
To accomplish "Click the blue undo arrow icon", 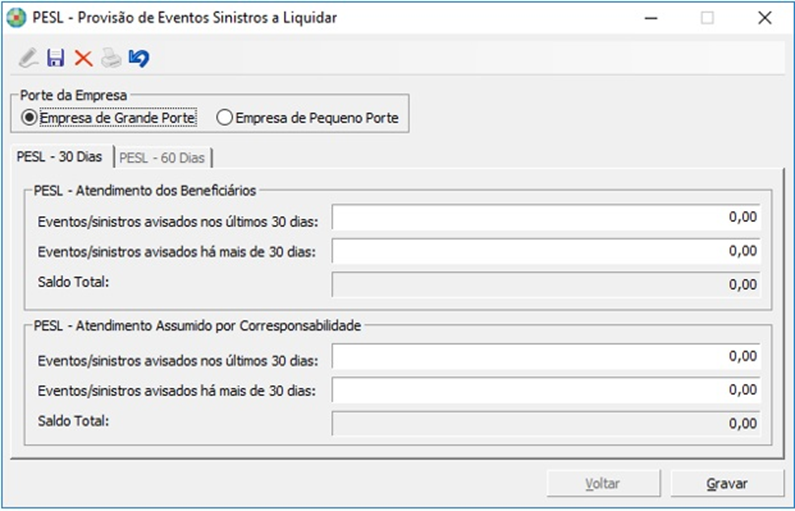I will [x=139, y=59].
